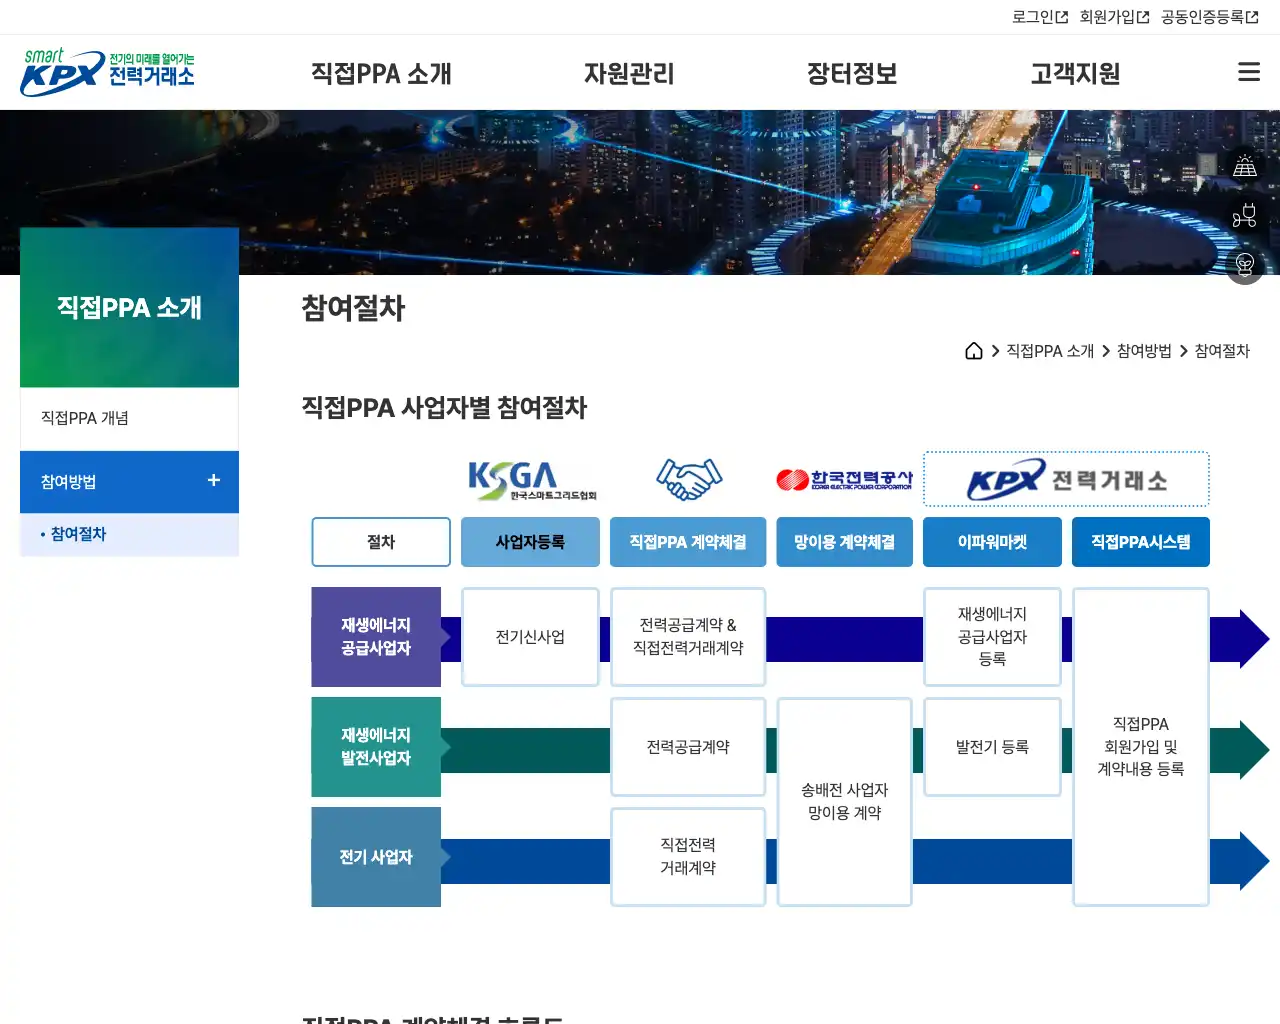Open the 직접PPA 소개 menu
Screen dimensions: 1280x1024
383,73
